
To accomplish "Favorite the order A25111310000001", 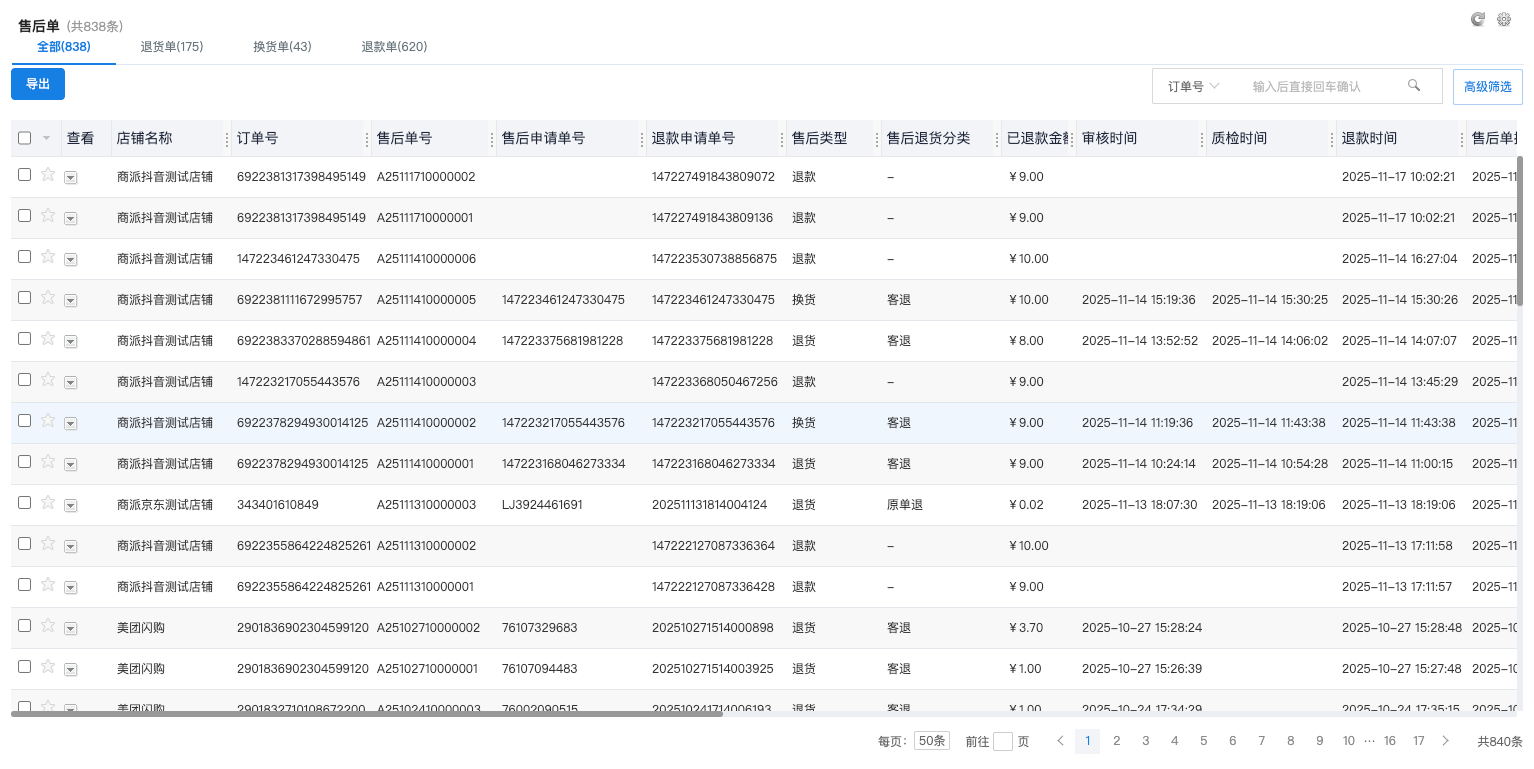I will [x=47, y=584].
